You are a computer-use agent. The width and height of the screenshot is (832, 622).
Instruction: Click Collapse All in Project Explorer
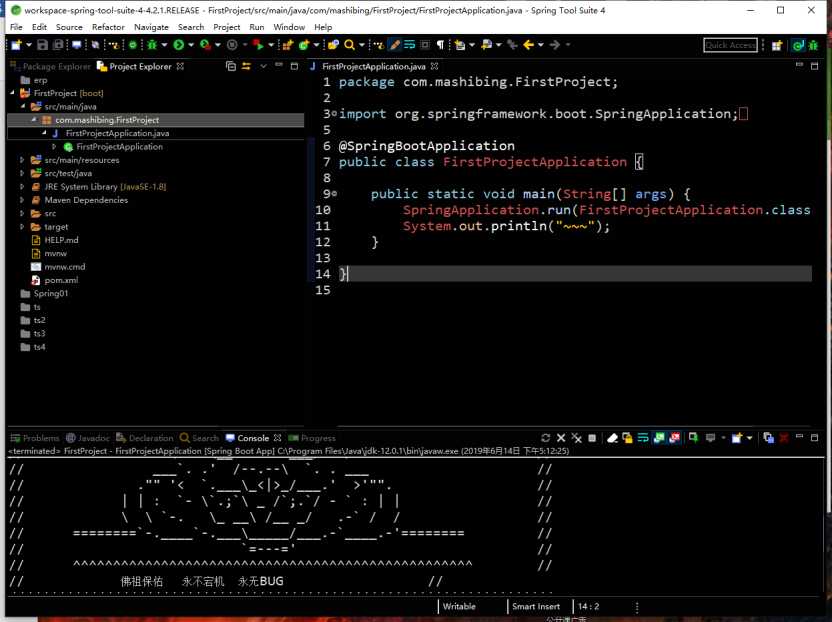point(231,66)
